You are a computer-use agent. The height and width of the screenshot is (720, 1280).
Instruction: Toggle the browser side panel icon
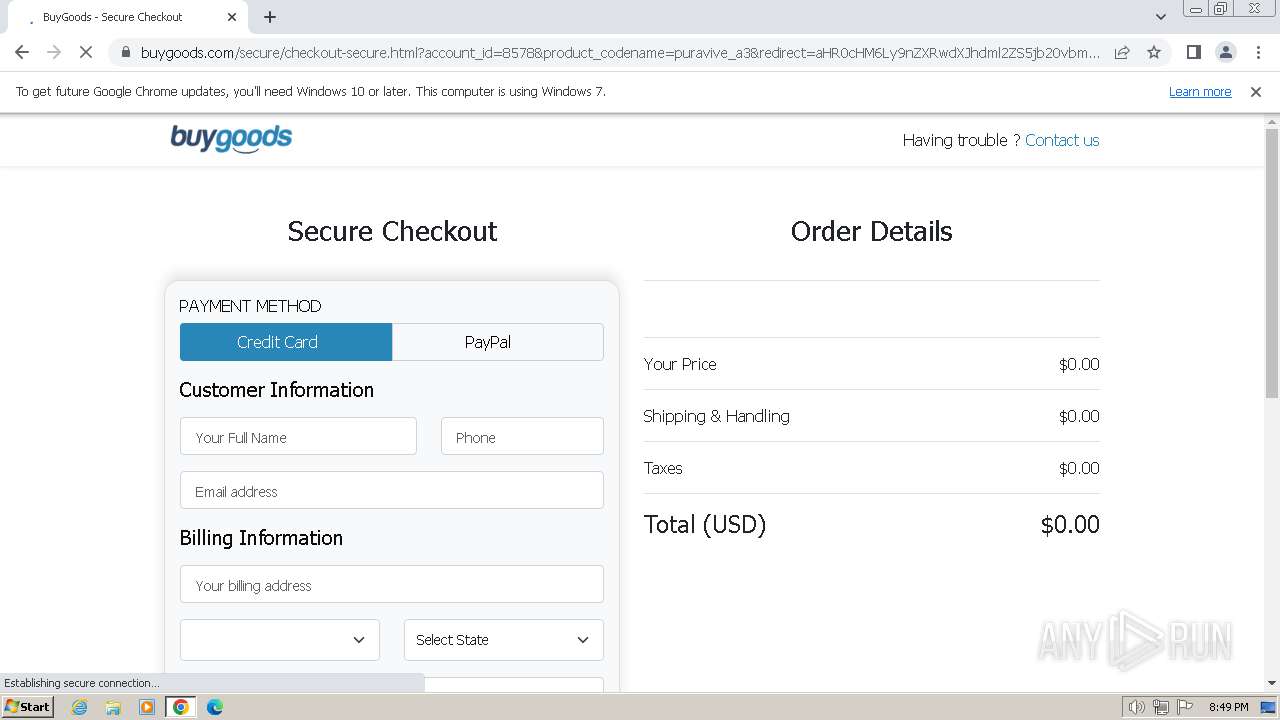pyautogui.click(x=1193, y=52)
